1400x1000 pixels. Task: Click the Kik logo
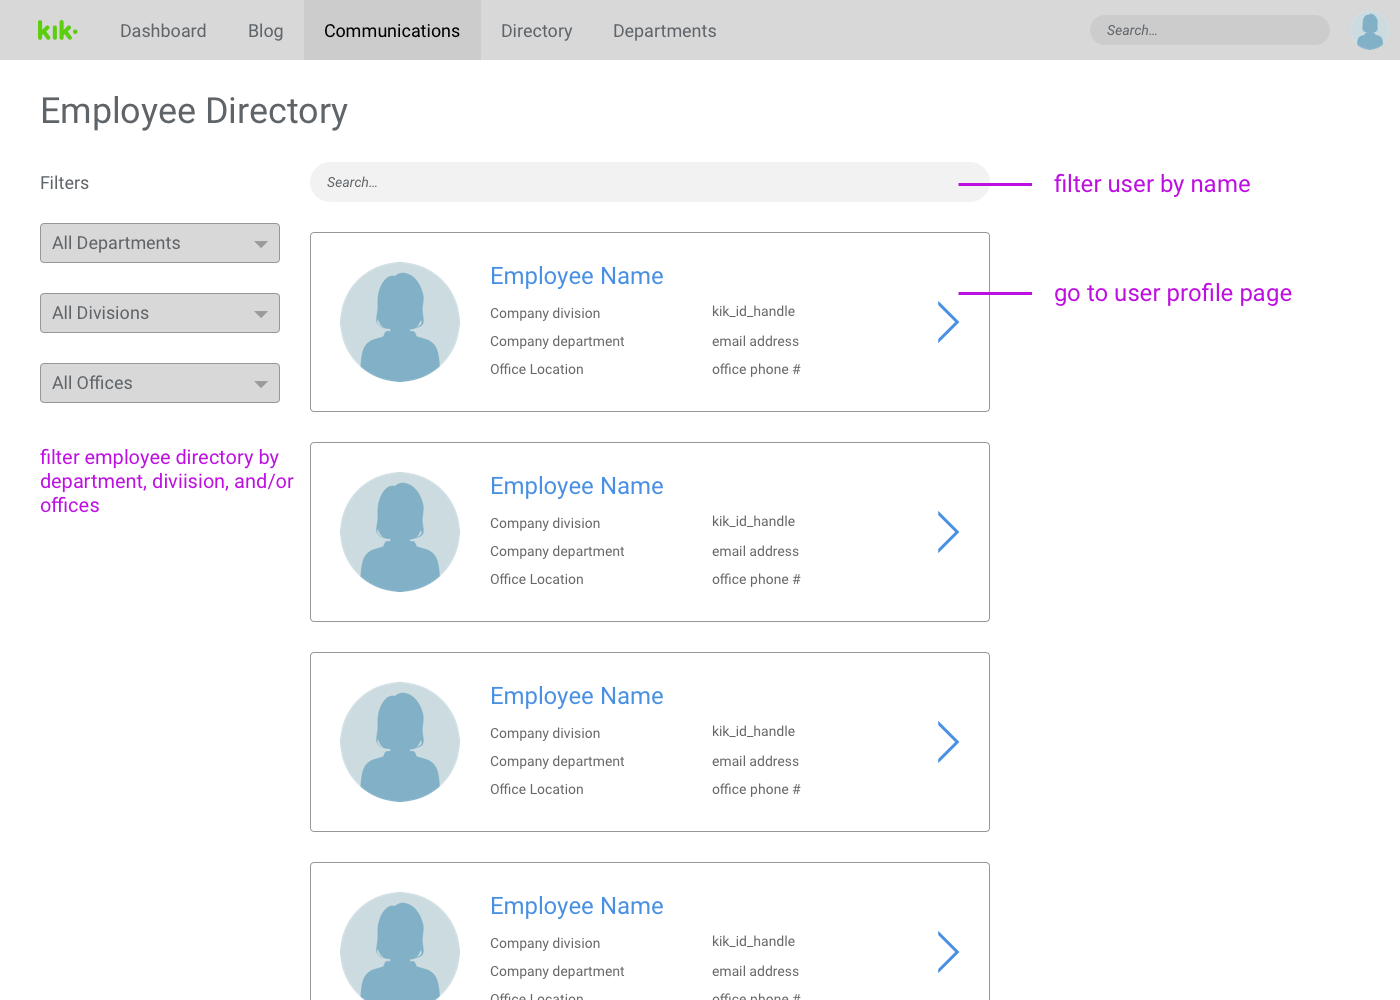pyautogui.click(x=57, y=31)
